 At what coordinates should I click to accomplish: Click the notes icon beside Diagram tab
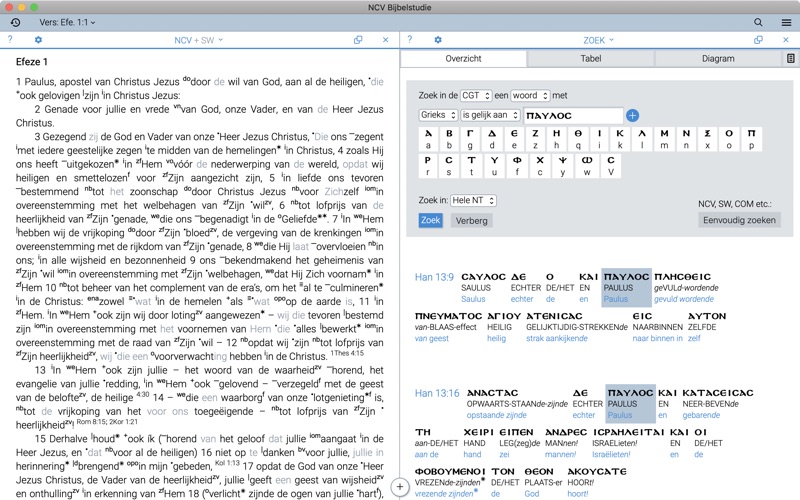(791, 59)
